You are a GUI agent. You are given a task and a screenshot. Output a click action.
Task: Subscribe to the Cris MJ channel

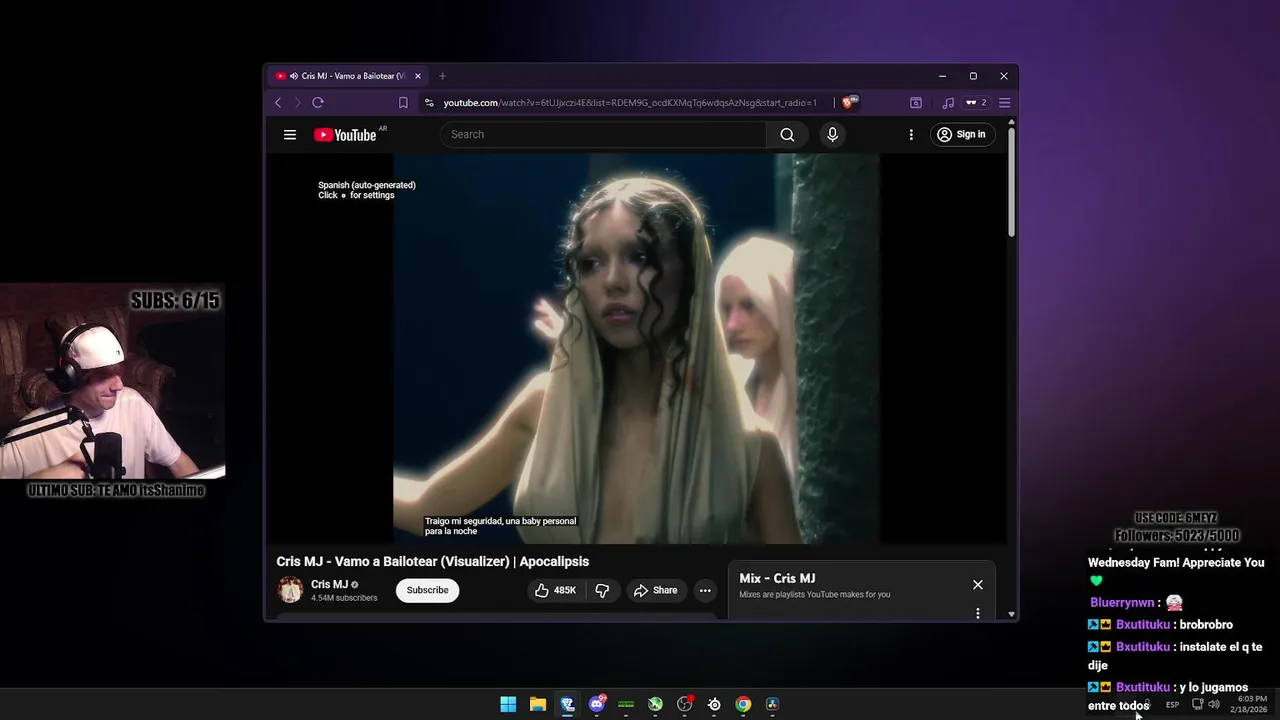coord(427,590)
